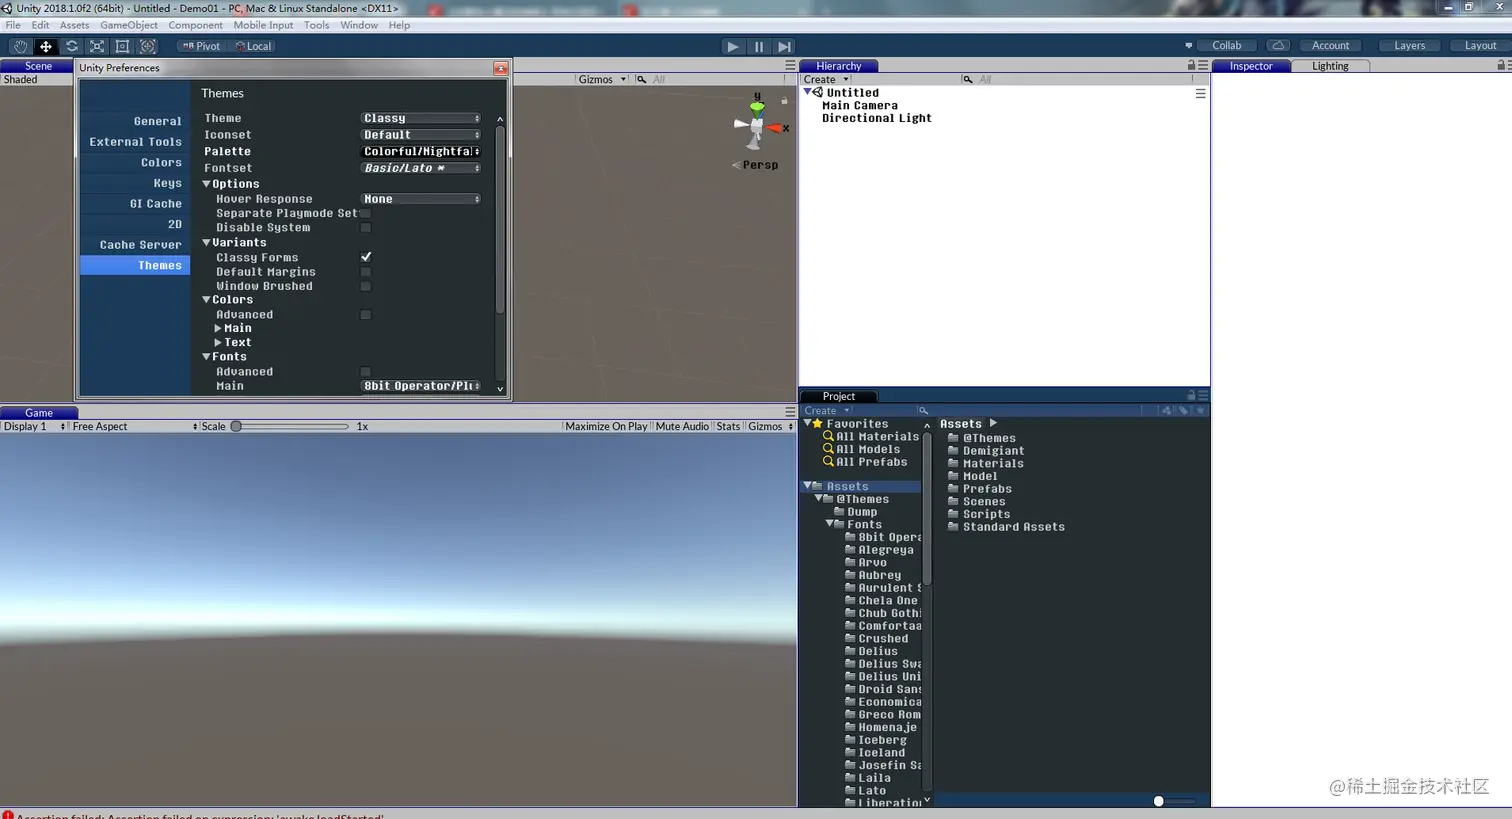Close the Unity Preferences window
1512x819 pixels.
[x=501, y=68]
